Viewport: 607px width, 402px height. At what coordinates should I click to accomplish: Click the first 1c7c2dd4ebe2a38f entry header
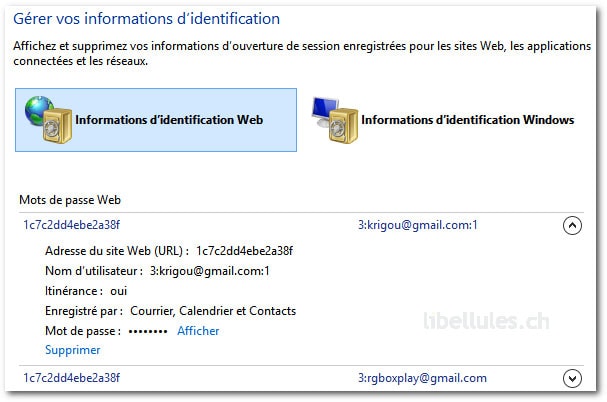tap(72, 225)
